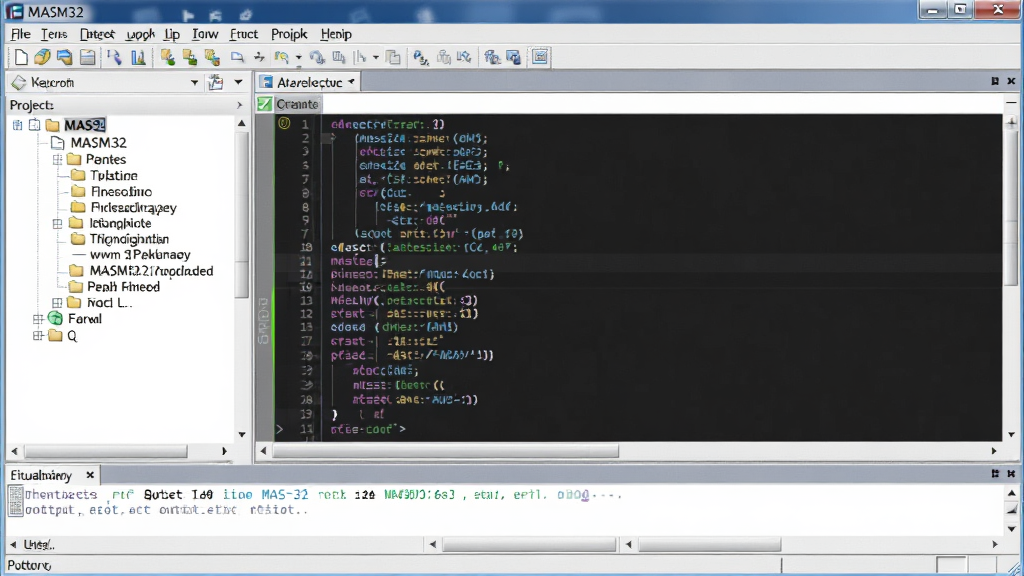Screen dimensions: 1024x576
Task: Click the floppy disk Save toolbar icon
Action: [x=87, y=57]
